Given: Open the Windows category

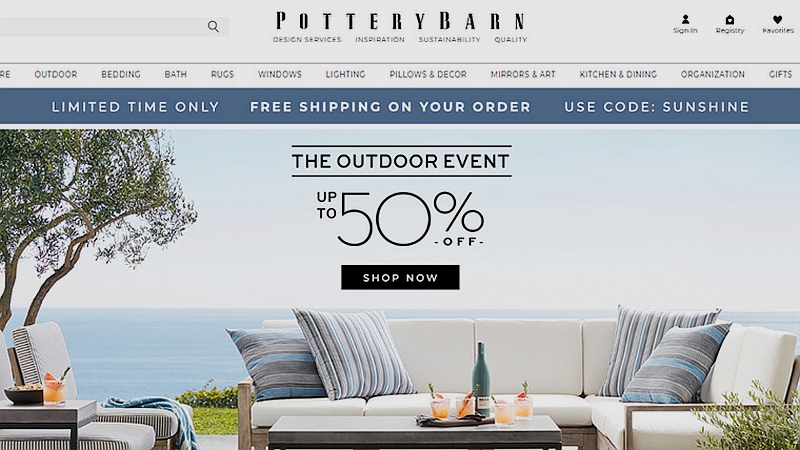Looking at the screenshot, I should point(280,74).
